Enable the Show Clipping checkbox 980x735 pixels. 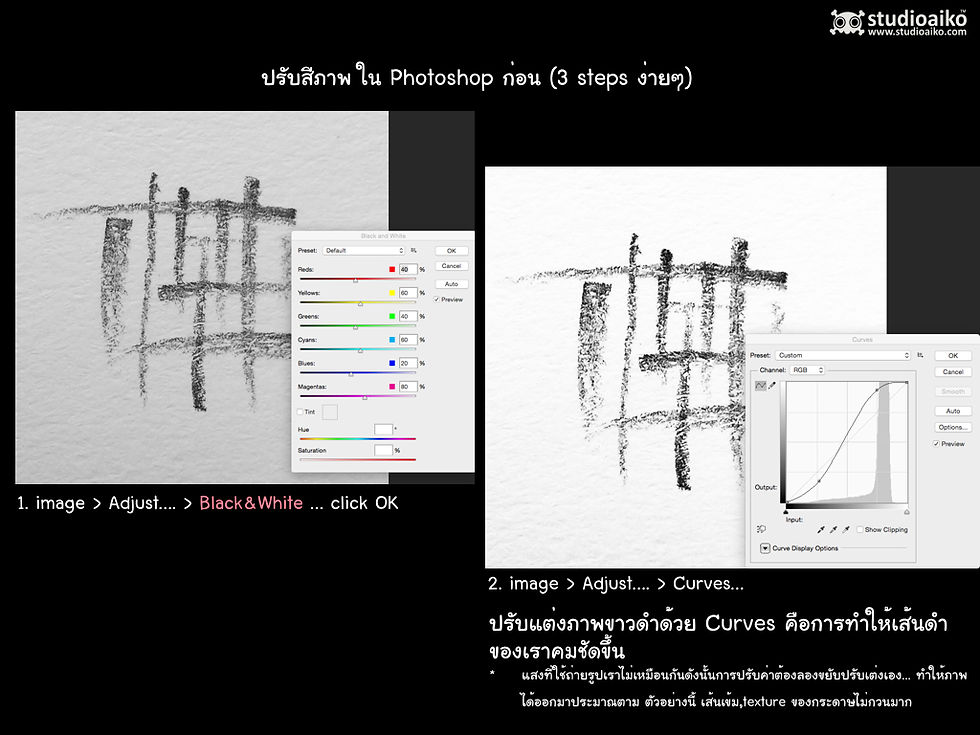pyautogui.click(x=860, y=529)
